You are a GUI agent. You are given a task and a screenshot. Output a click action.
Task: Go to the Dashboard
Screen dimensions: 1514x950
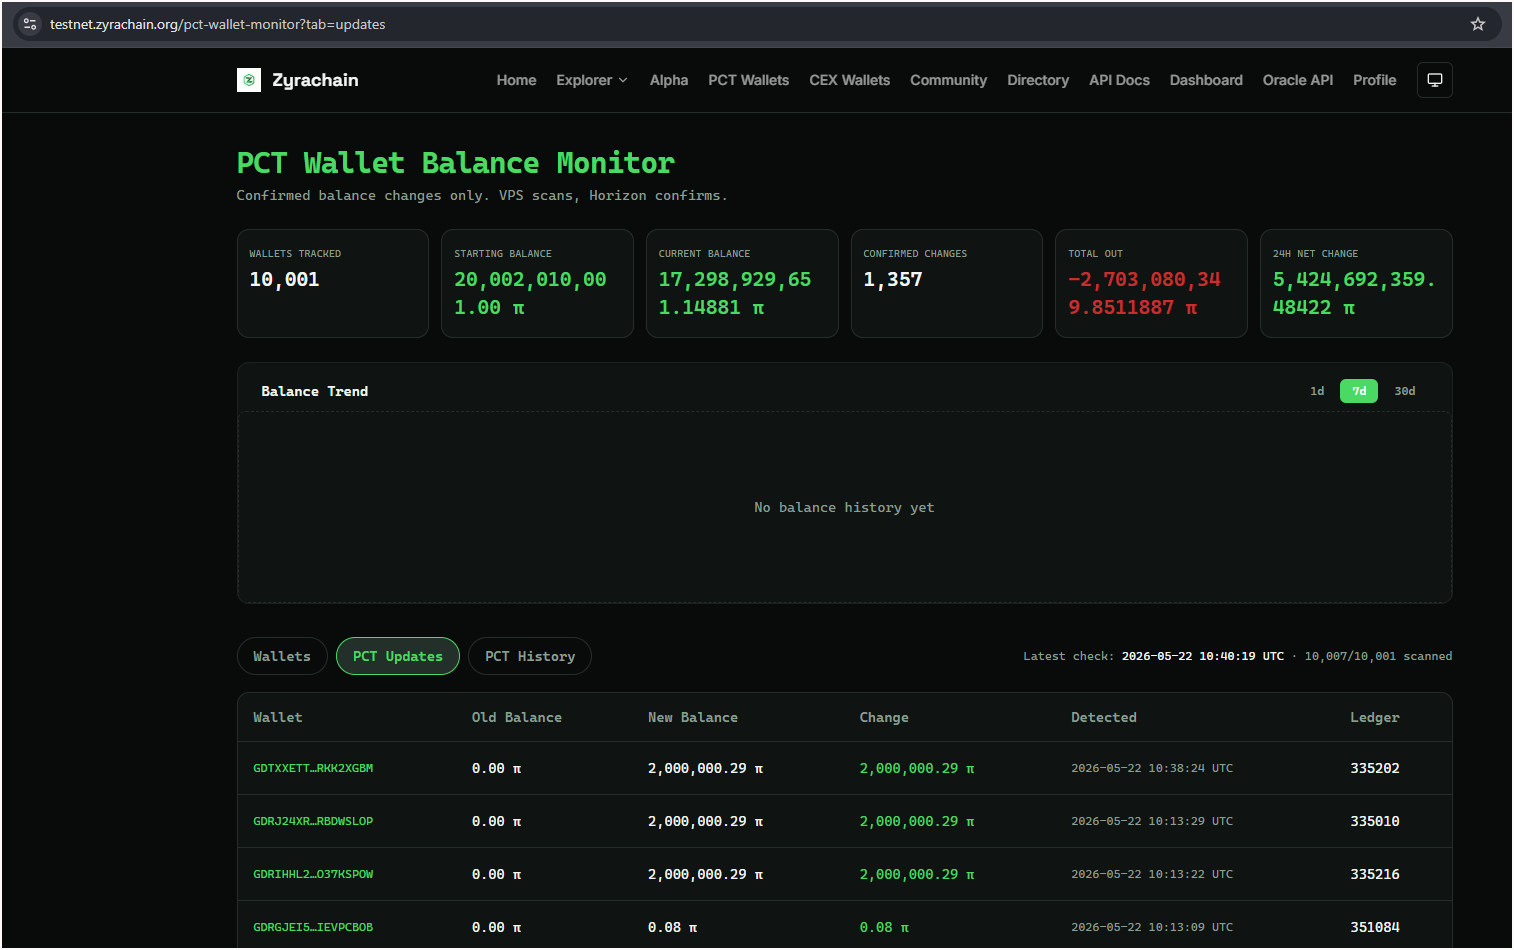click(x=1206, y=80)
